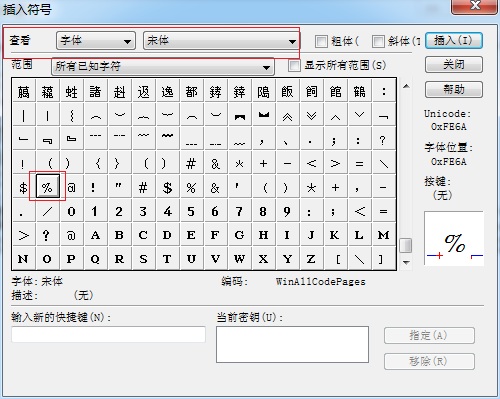Viewport: 500px width, 399px height.
Task: Pick the letter C character cell
Action: click(x=143, y=235)
